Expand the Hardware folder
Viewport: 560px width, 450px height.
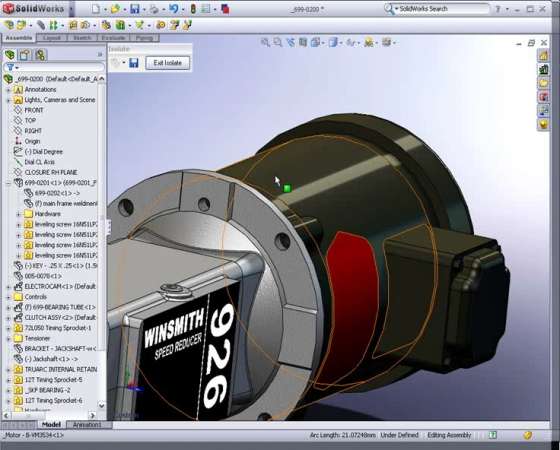click(x=18, y=214)
